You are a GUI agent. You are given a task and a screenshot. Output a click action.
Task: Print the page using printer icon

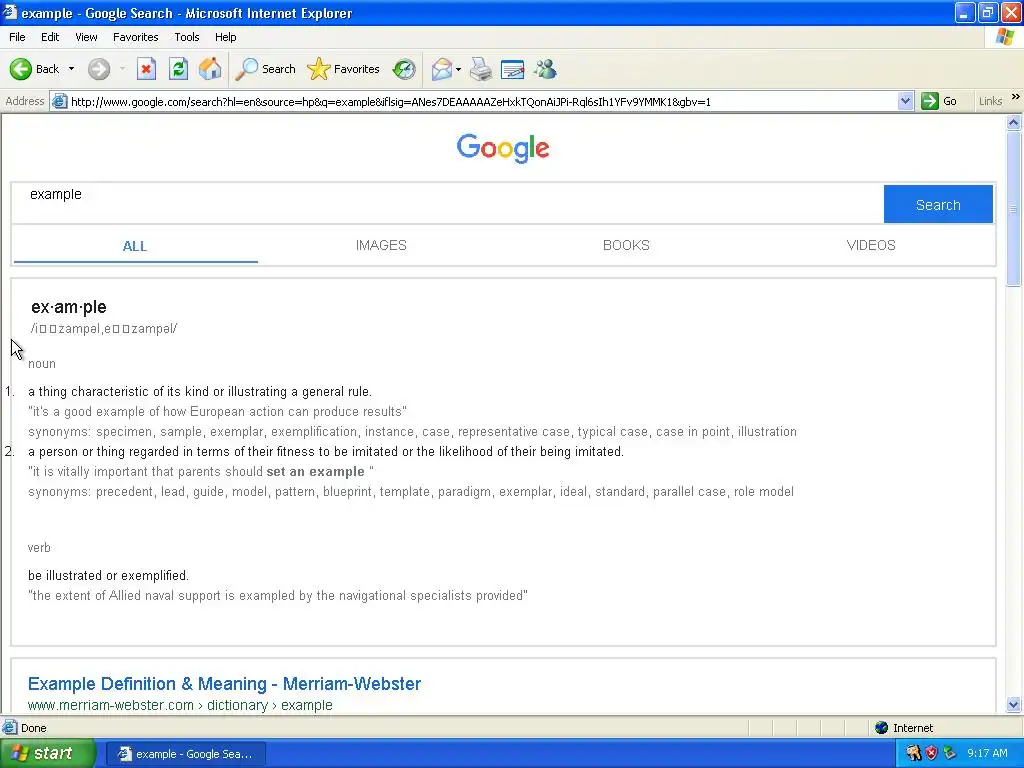tap(481, 69)
